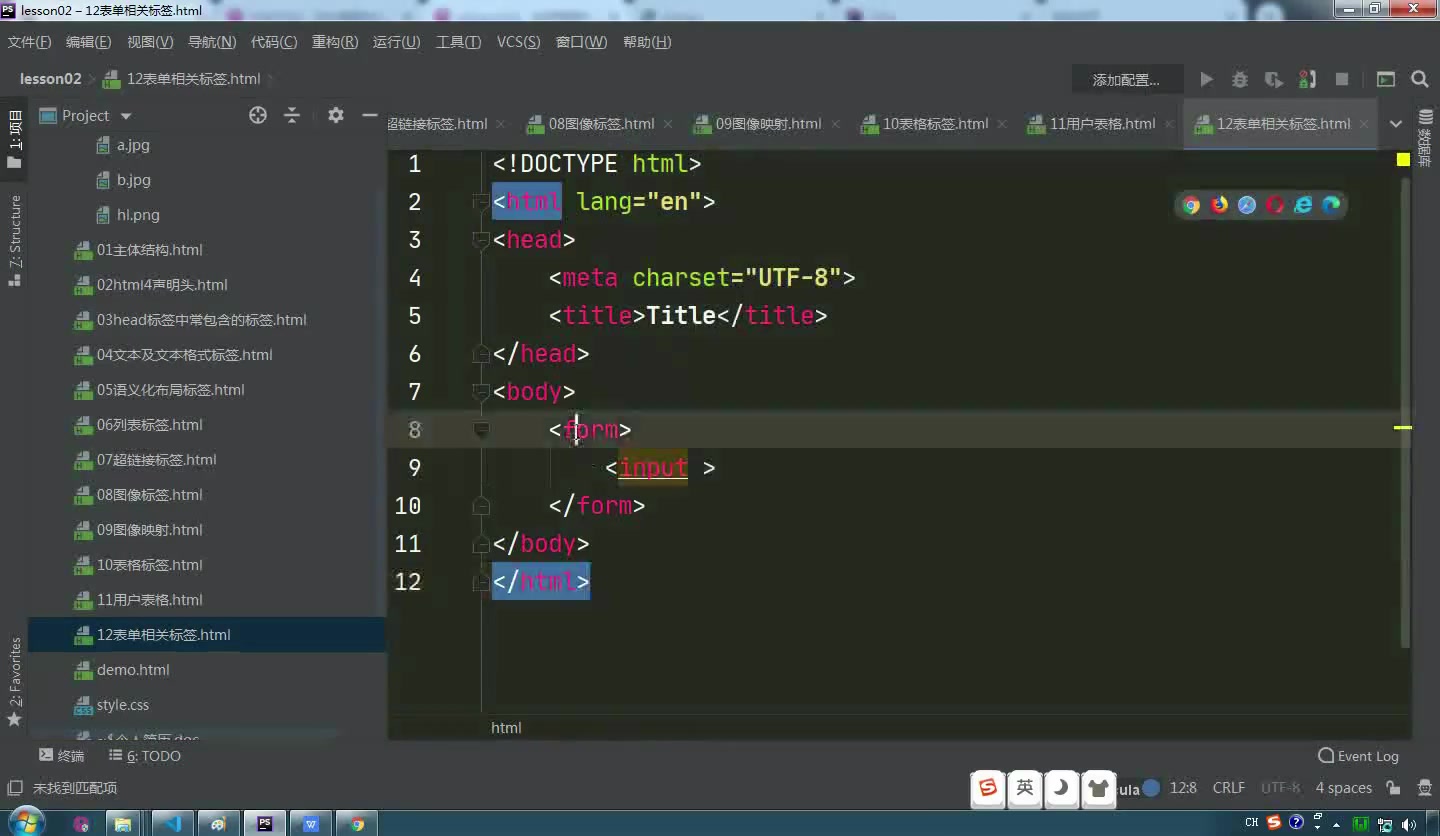Open the 6: TODO tool window
The width and height of the screenshot is (1440, 836).
click(x=145, y=756)
